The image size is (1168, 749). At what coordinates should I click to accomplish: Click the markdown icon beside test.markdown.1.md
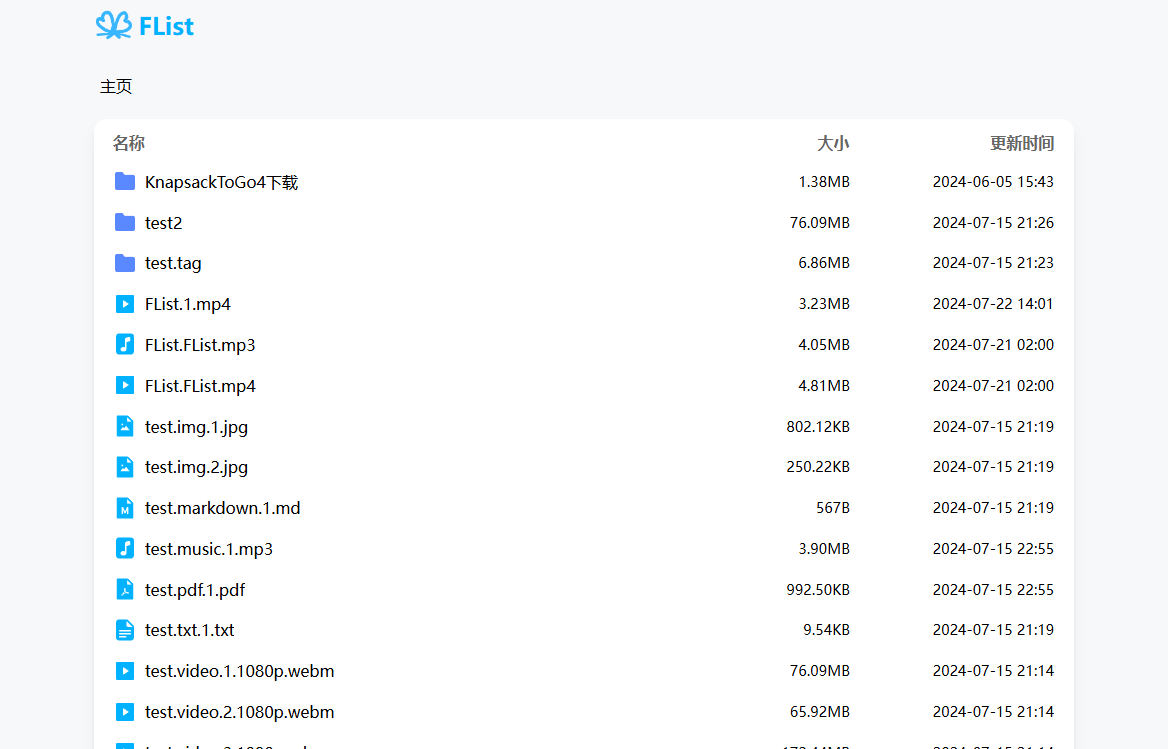coord(124,507)
